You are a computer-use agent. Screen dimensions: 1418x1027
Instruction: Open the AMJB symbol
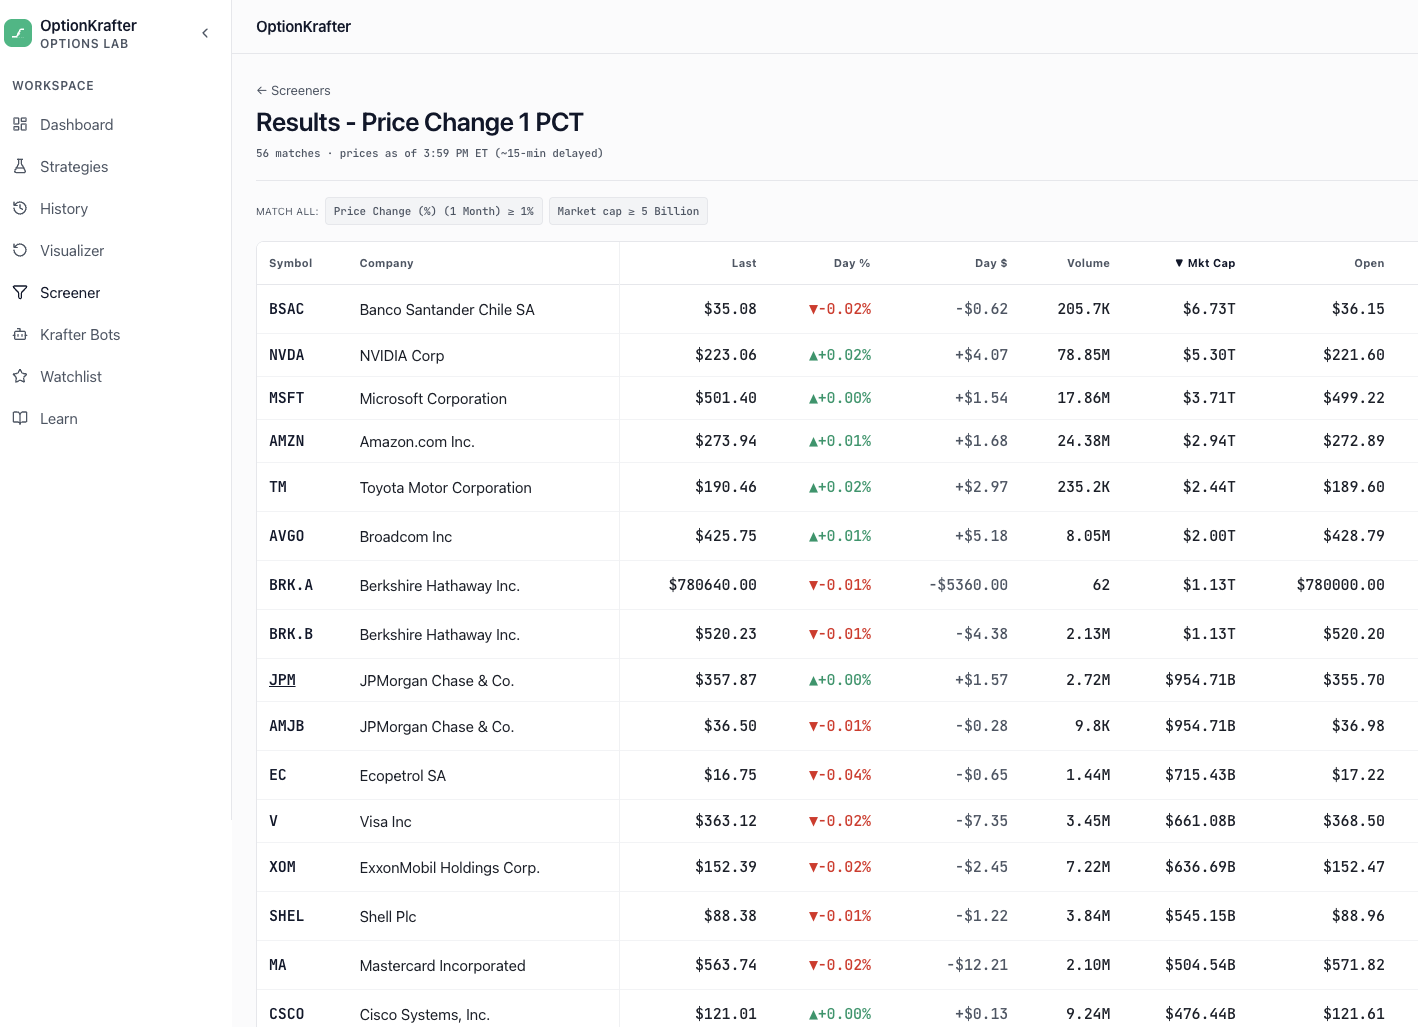tap(286, 726)
